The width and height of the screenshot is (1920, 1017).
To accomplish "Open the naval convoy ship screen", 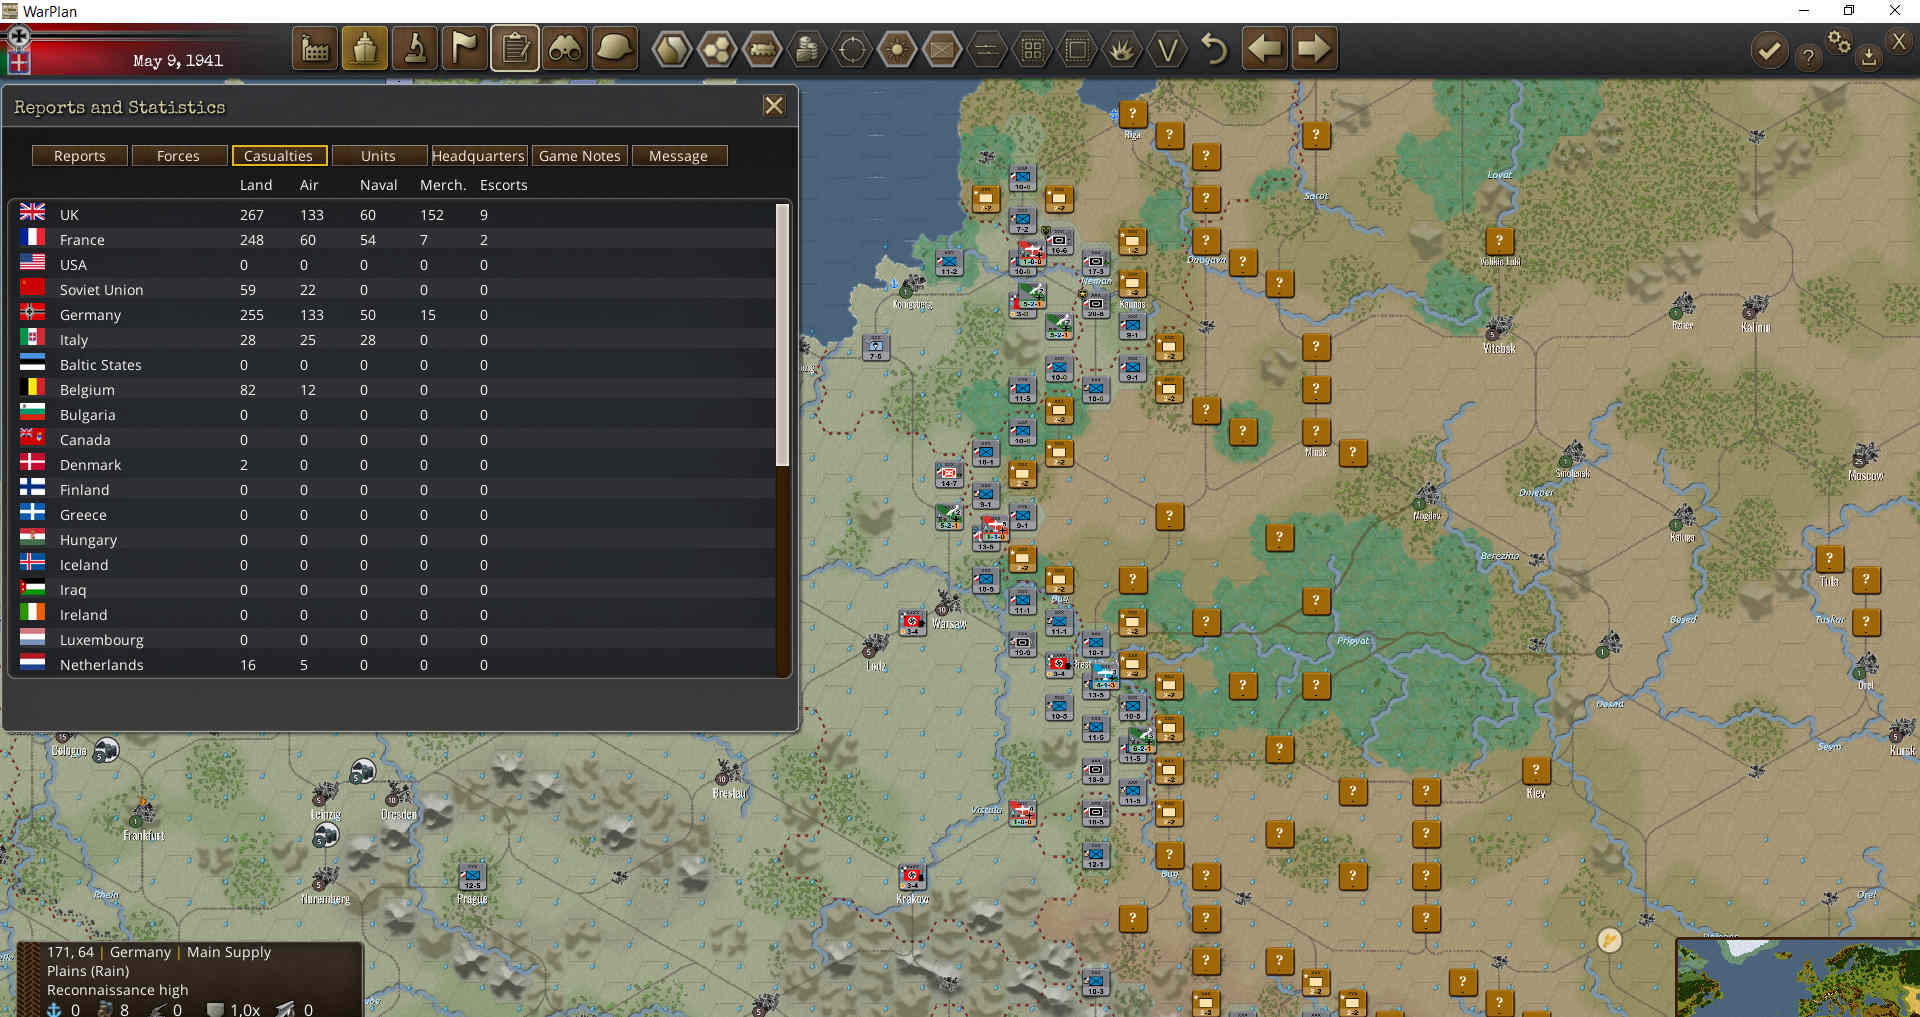I will click(x=365, y=49).
